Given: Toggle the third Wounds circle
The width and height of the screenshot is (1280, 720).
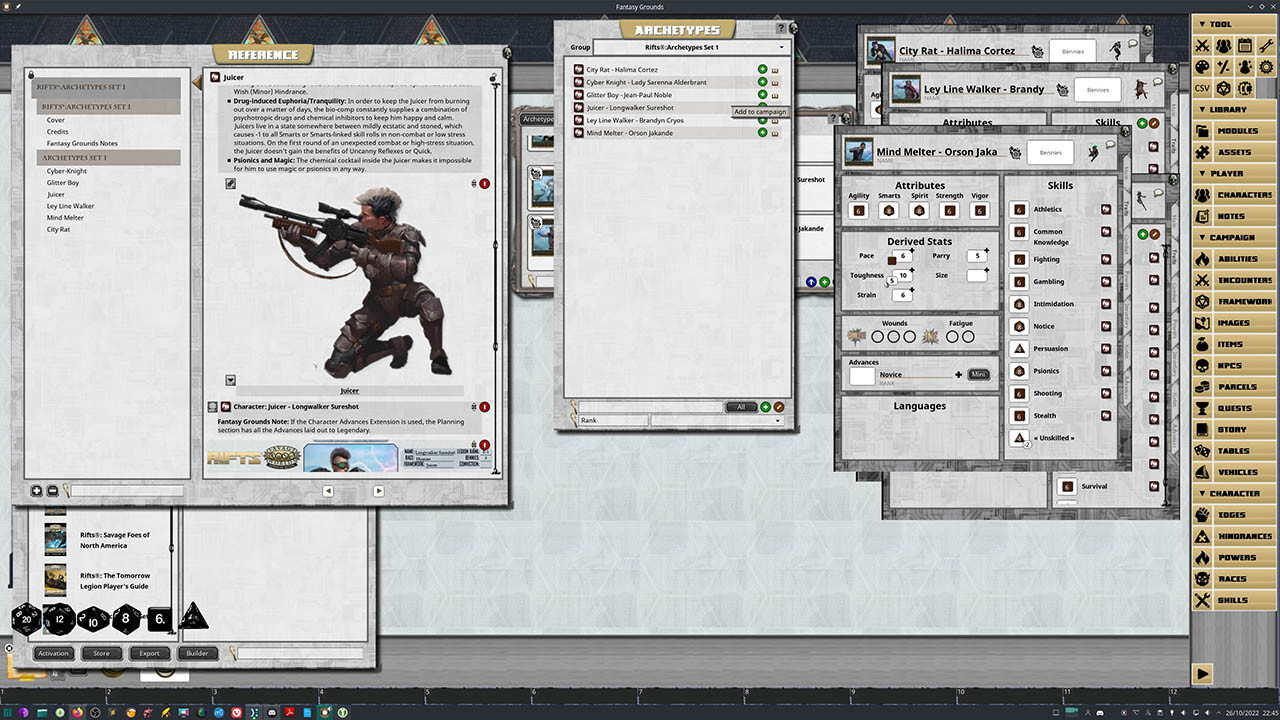Looking at the screenshot, I should point(909,337).
